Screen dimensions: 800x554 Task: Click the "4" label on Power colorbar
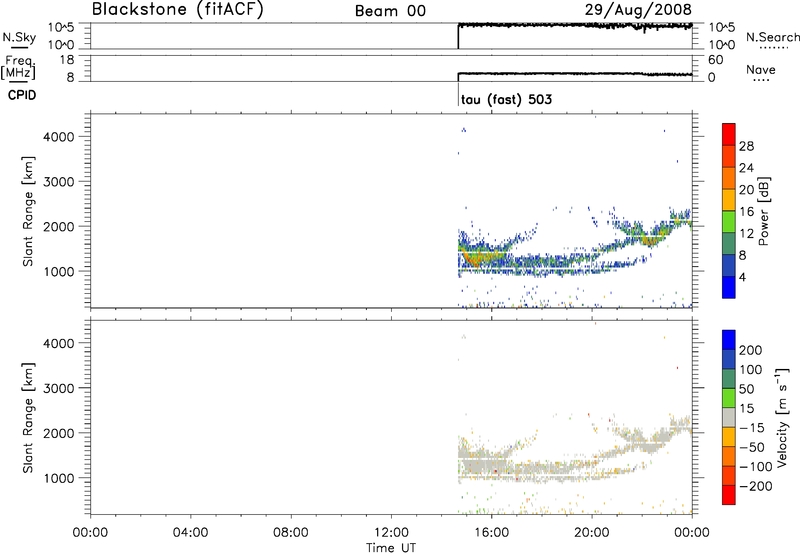(742, 278)
